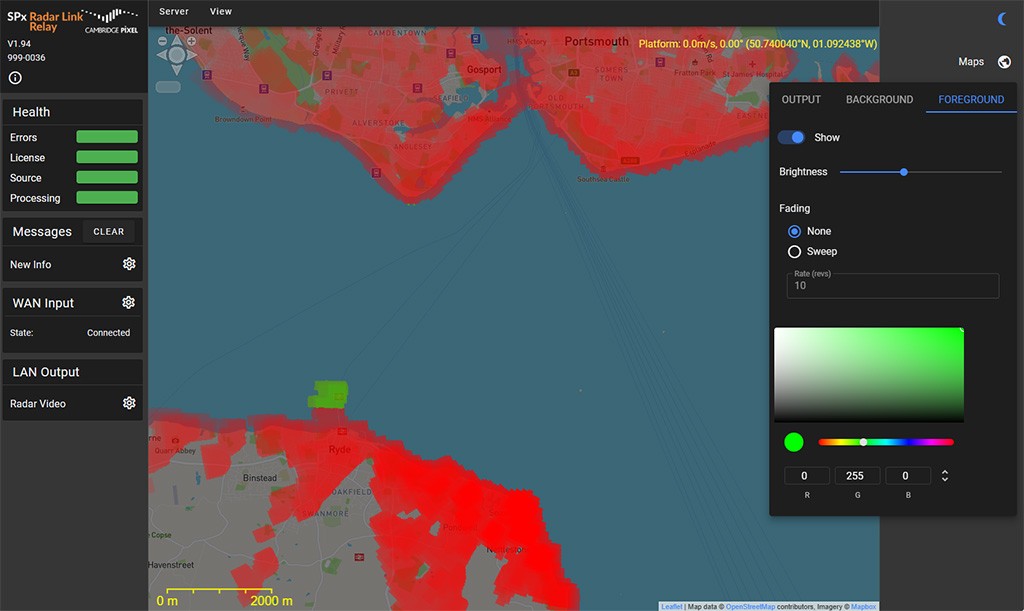Select the None fading option
The width and height of the screenshot is (1024, 611).
pyautogui.click(x=794, y=231)
